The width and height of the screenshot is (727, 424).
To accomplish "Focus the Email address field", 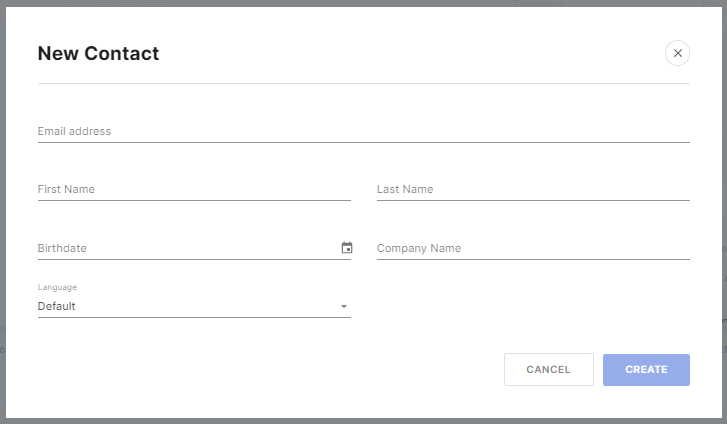I will pyautogui.click(x=364, y=131).
